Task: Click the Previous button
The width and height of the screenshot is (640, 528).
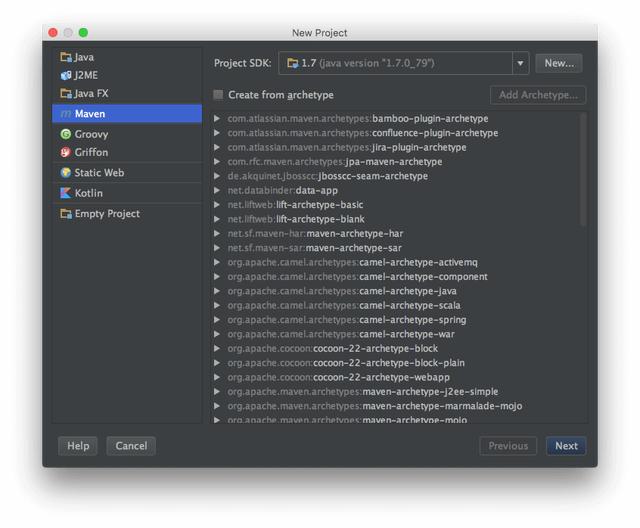Action: tap(508, 446)
